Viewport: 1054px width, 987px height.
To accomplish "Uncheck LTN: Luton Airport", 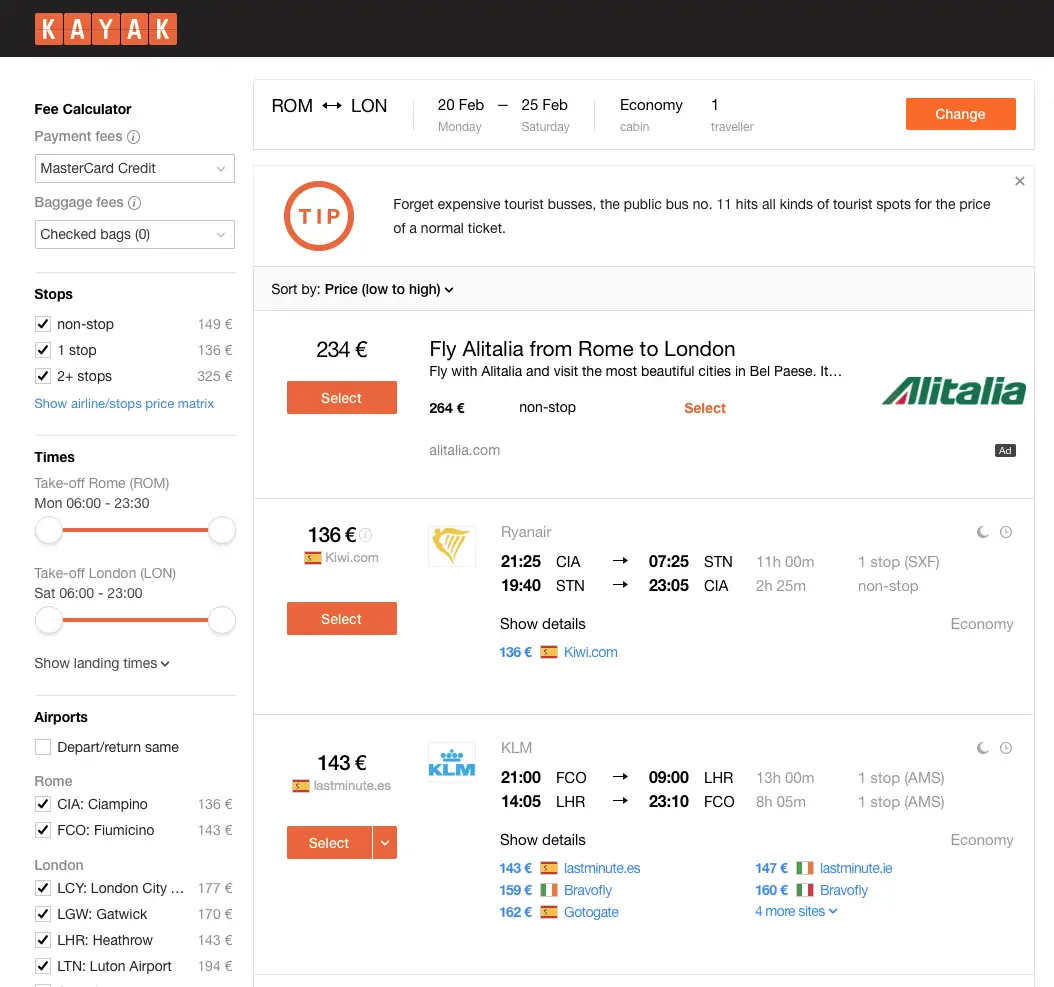I will point(43,966).
